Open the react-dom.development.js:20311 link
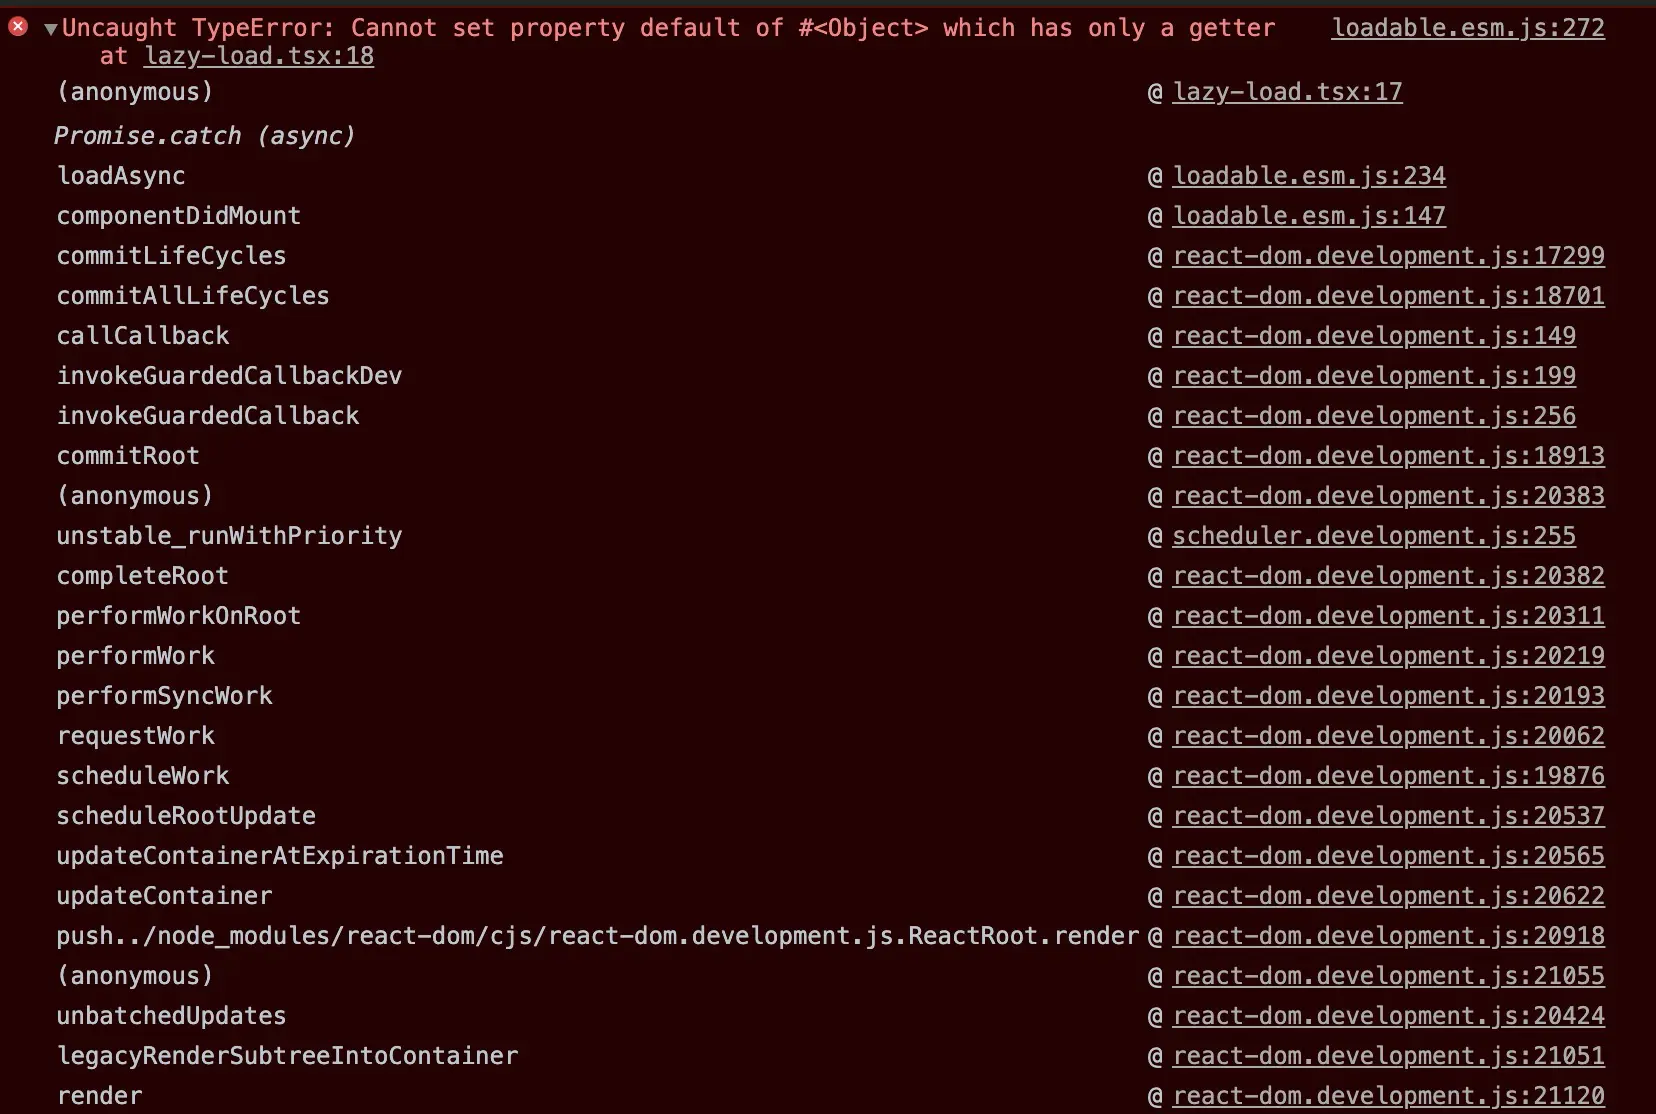This screenshot has width=1656, height=1114. pos(1388,616)
